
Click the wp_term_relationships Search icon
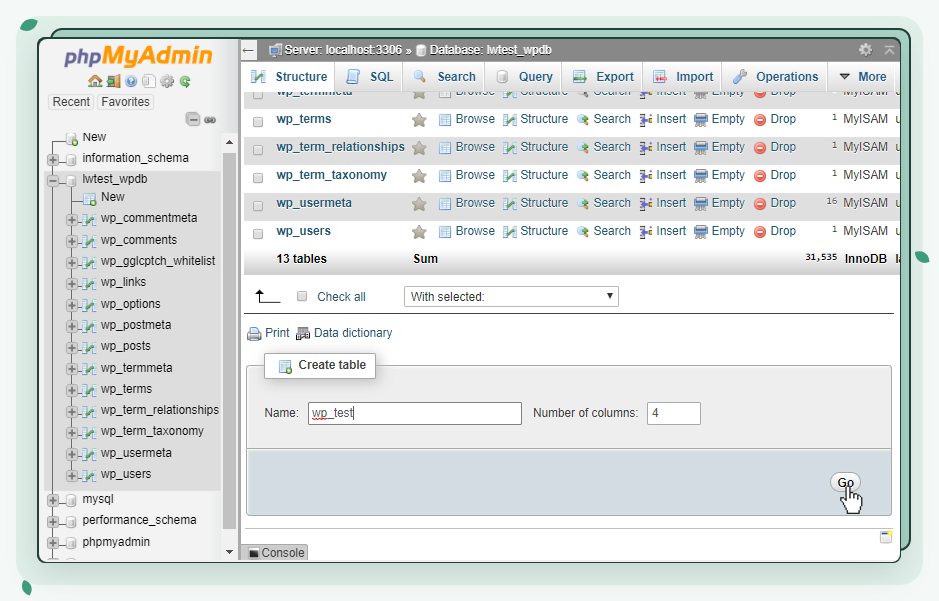point(583,148)
